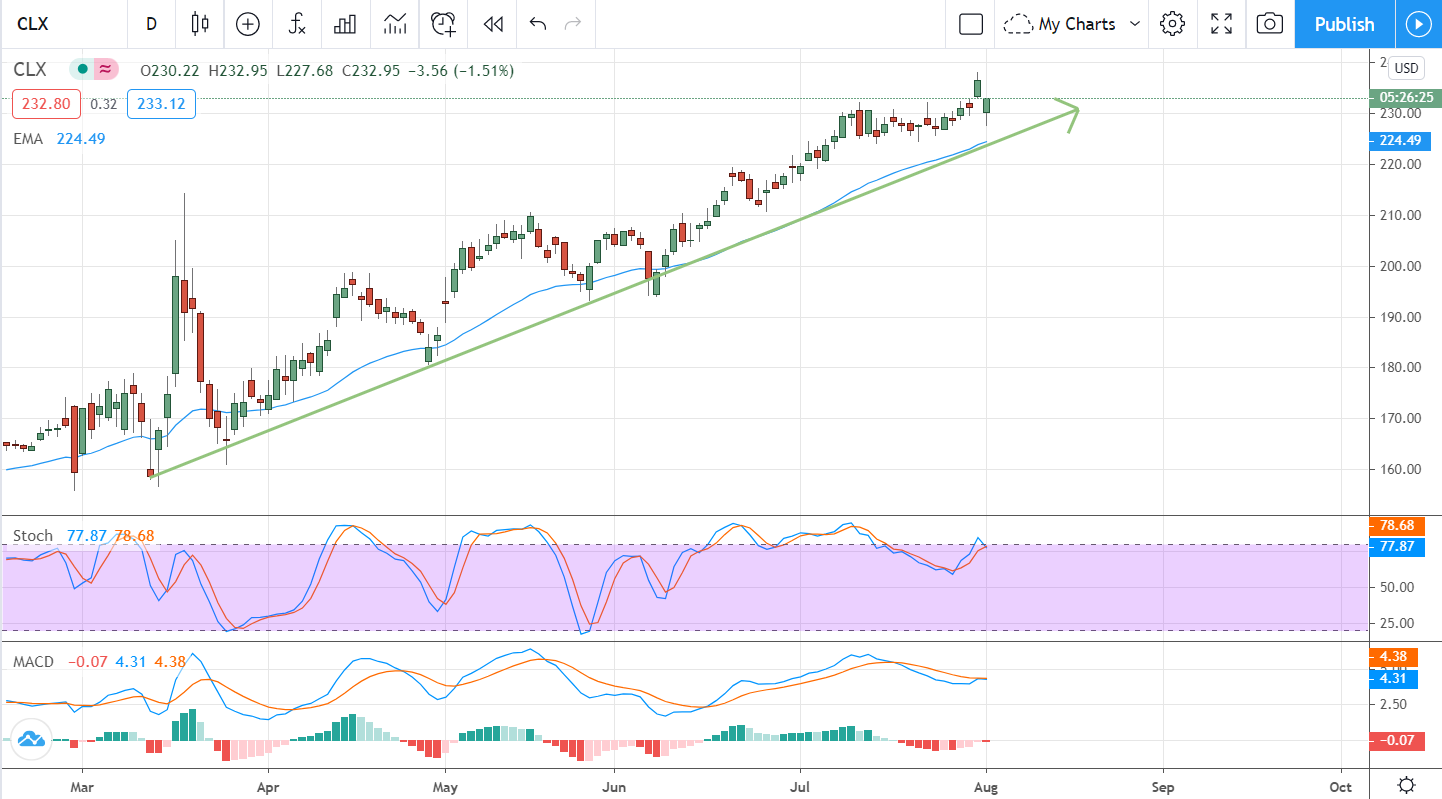Click the Stoch indicator label

pyautogui.click(x=32, y=536)
